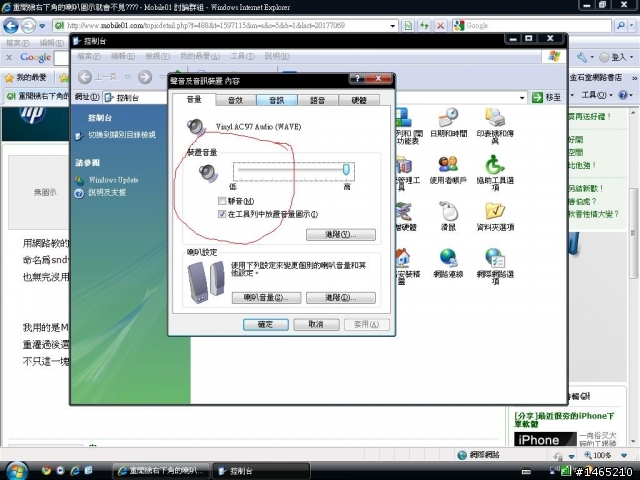Expand IE address bar dropdown arrow
Screen dimensions: 640x480
click(x=392, y=26)
